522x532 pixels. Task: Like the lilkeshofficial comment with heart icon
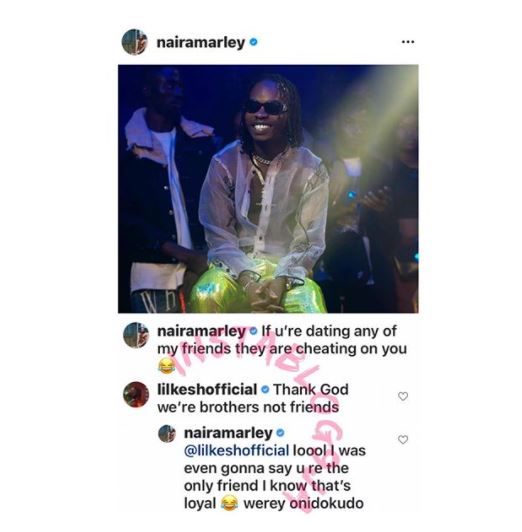click(x=403, y=396)
